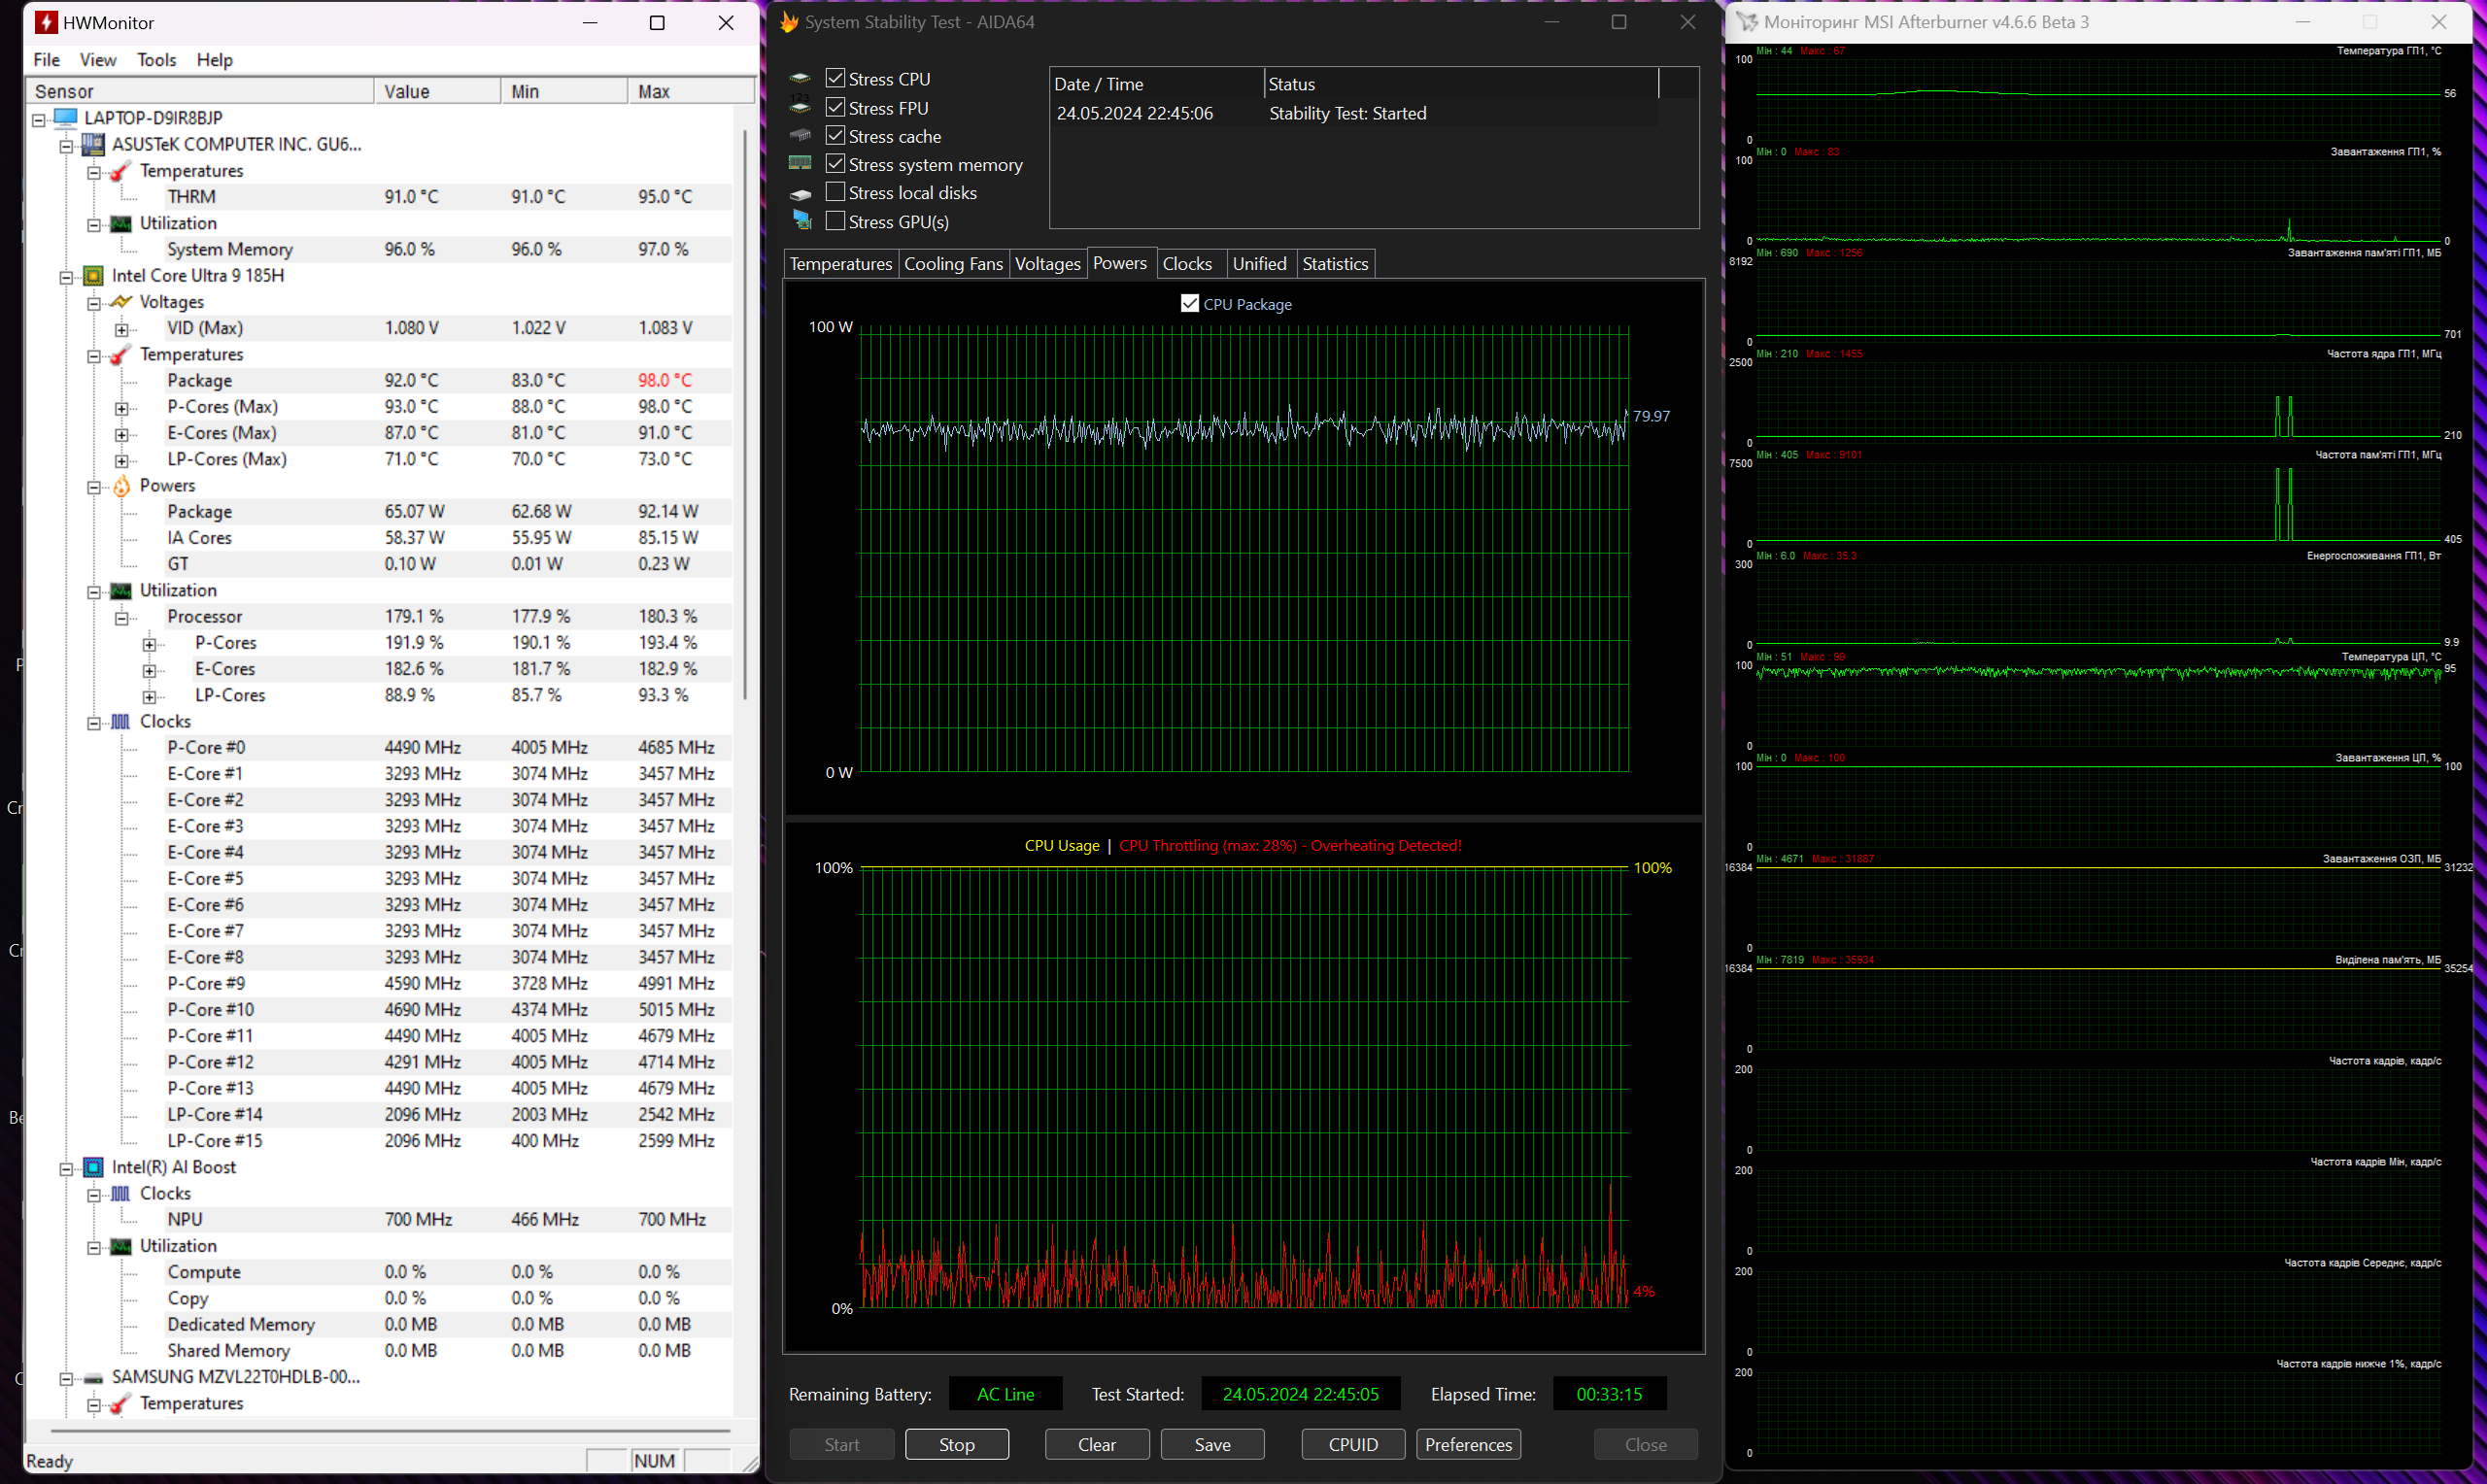Switch to the Statistics tab
The image size is (2487, 1484).
pos(1334,264)
